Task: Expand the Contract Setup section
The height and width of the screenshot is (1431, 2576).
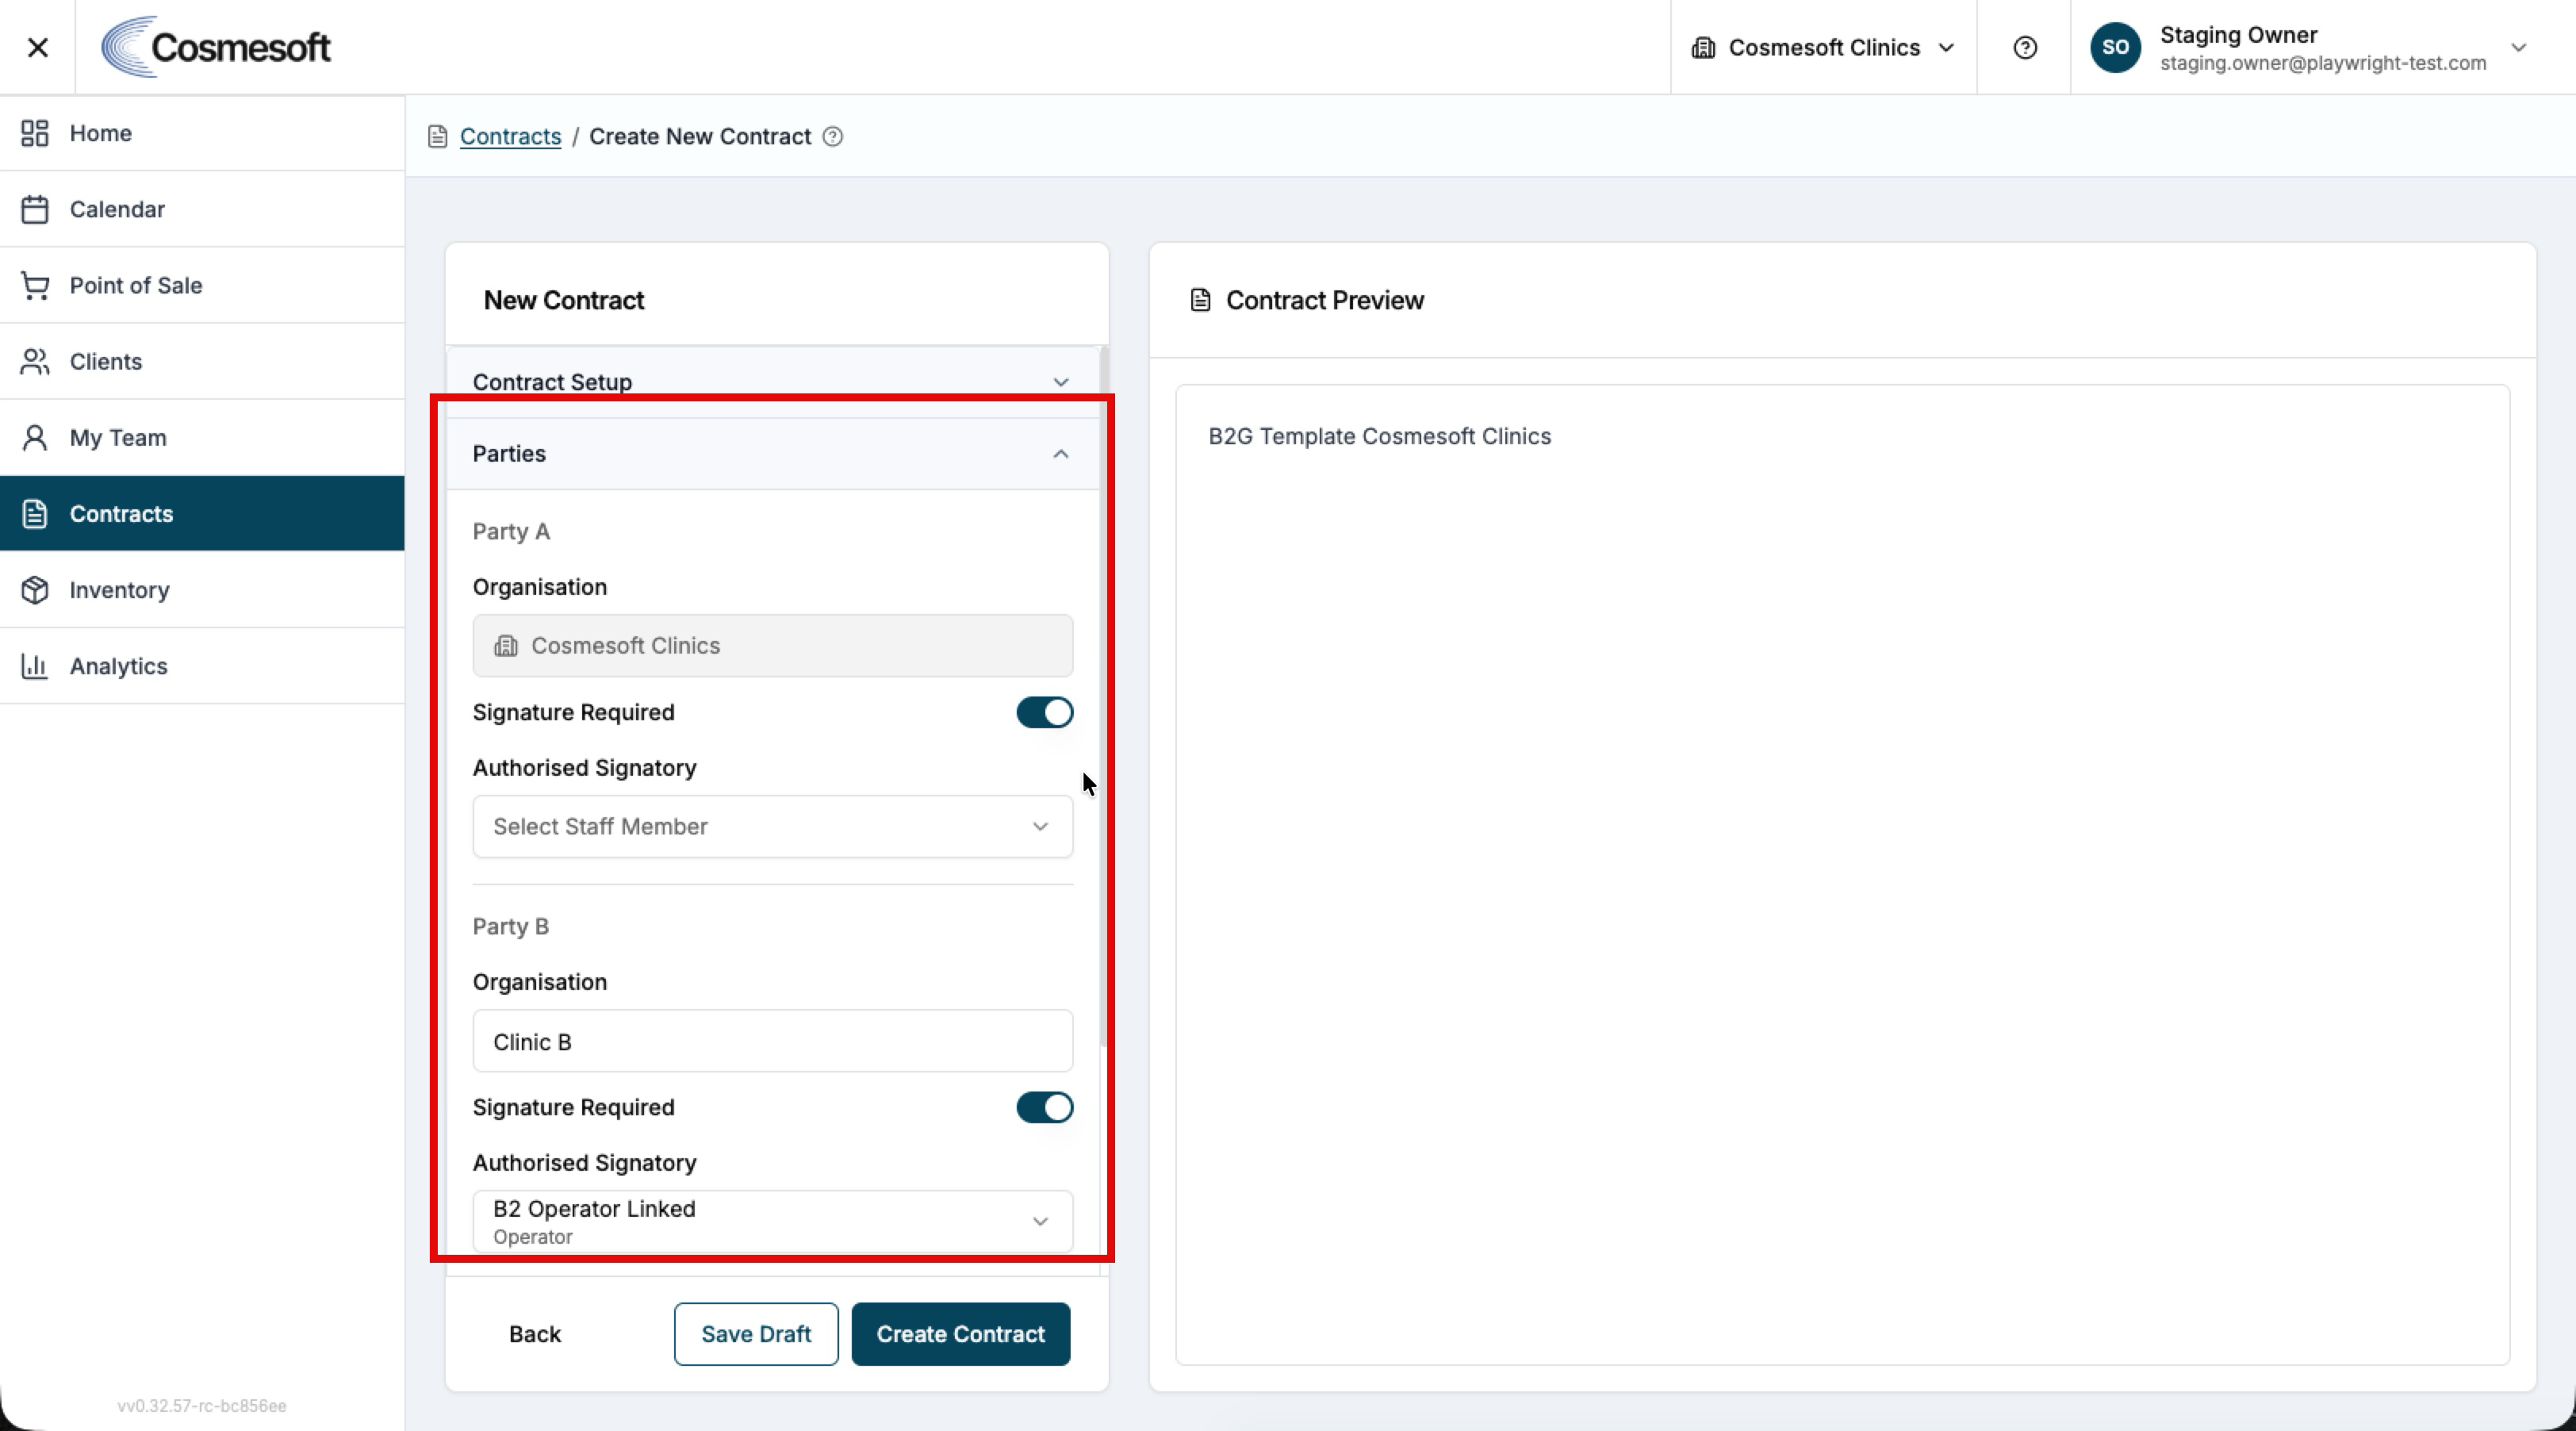Action: point(772,382)
